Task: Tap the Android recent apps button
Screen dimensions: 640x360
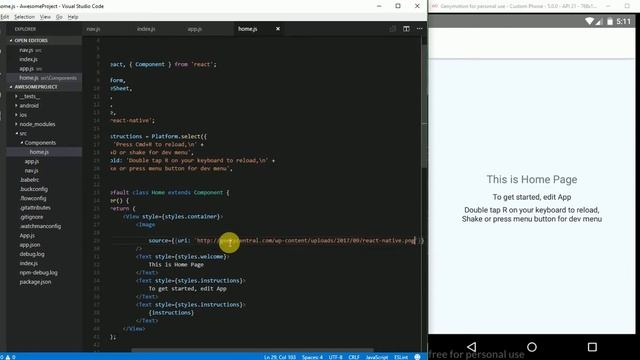Action: click(592, 347)
